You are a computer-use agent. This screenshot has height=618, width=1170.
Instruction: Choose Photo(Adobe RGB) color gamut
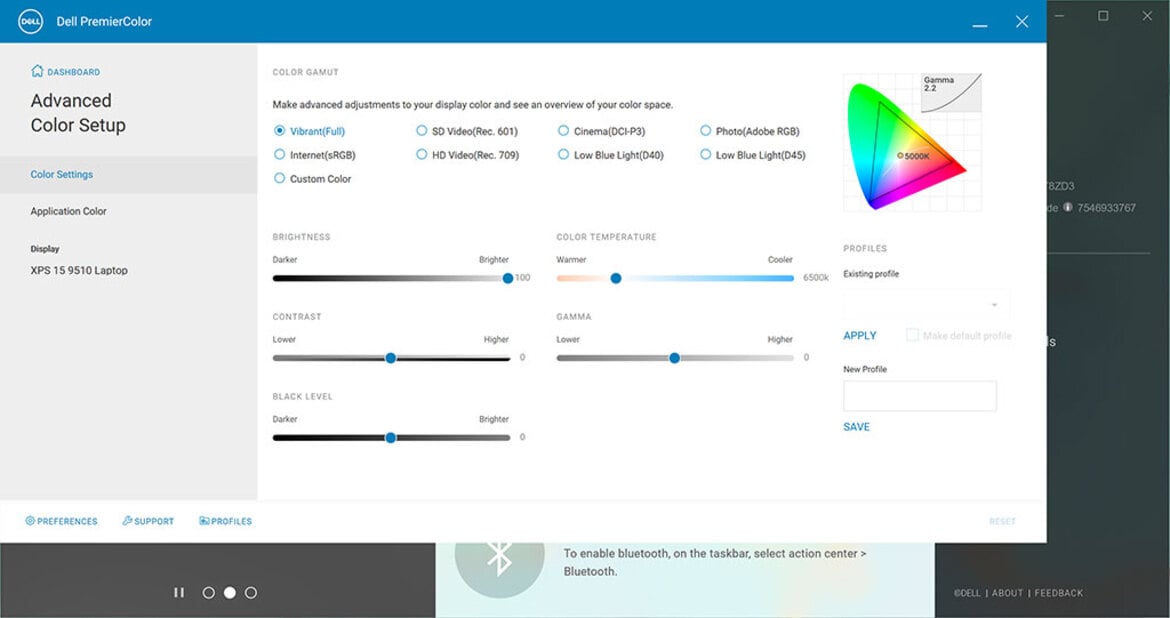point(750,131)
